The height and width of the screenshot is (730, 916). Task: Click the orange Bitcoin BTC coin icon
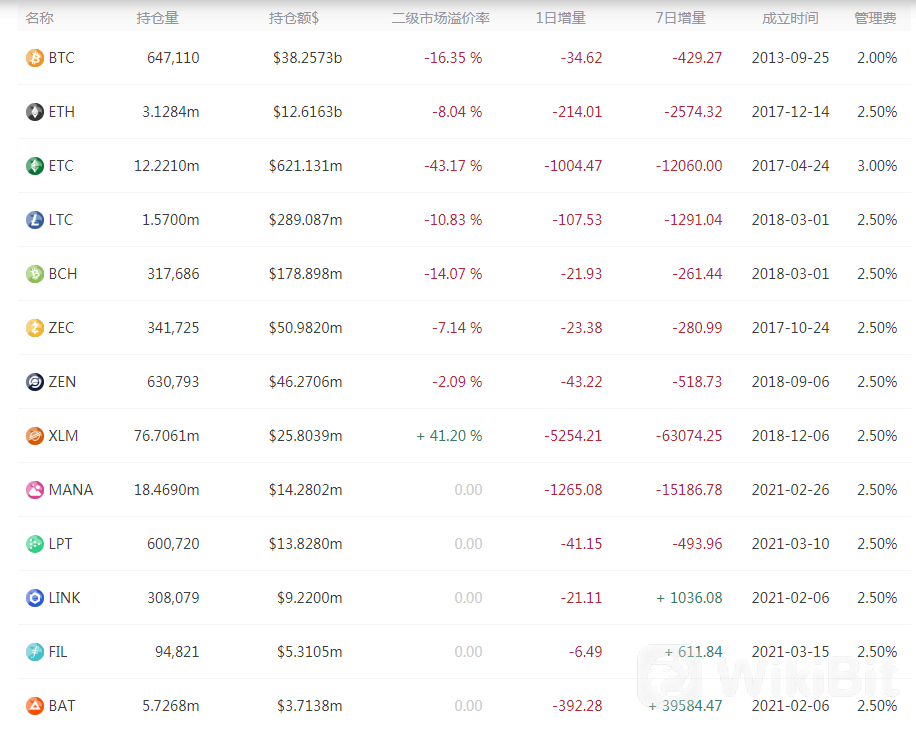[35, 58]
